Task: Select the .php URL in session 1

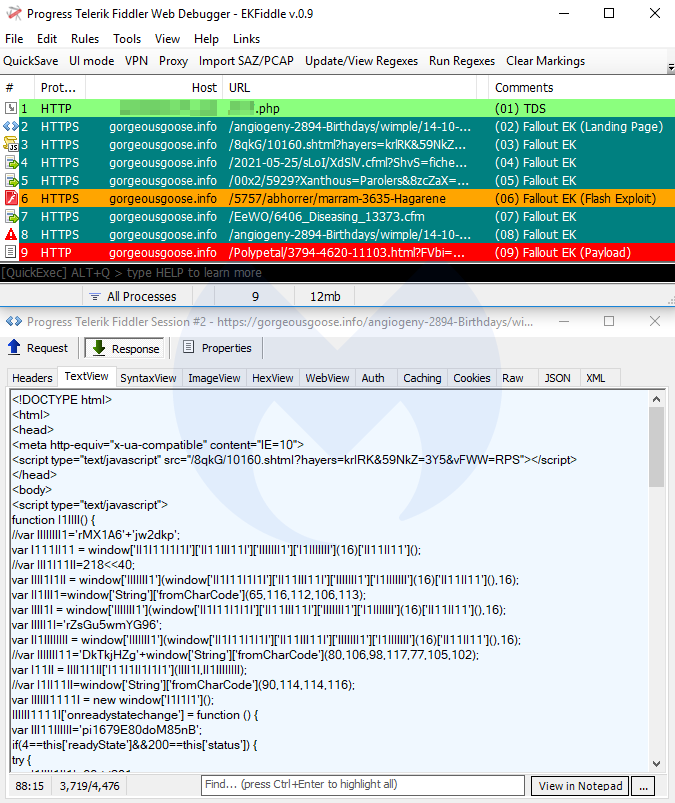Action: coord(254,108)
